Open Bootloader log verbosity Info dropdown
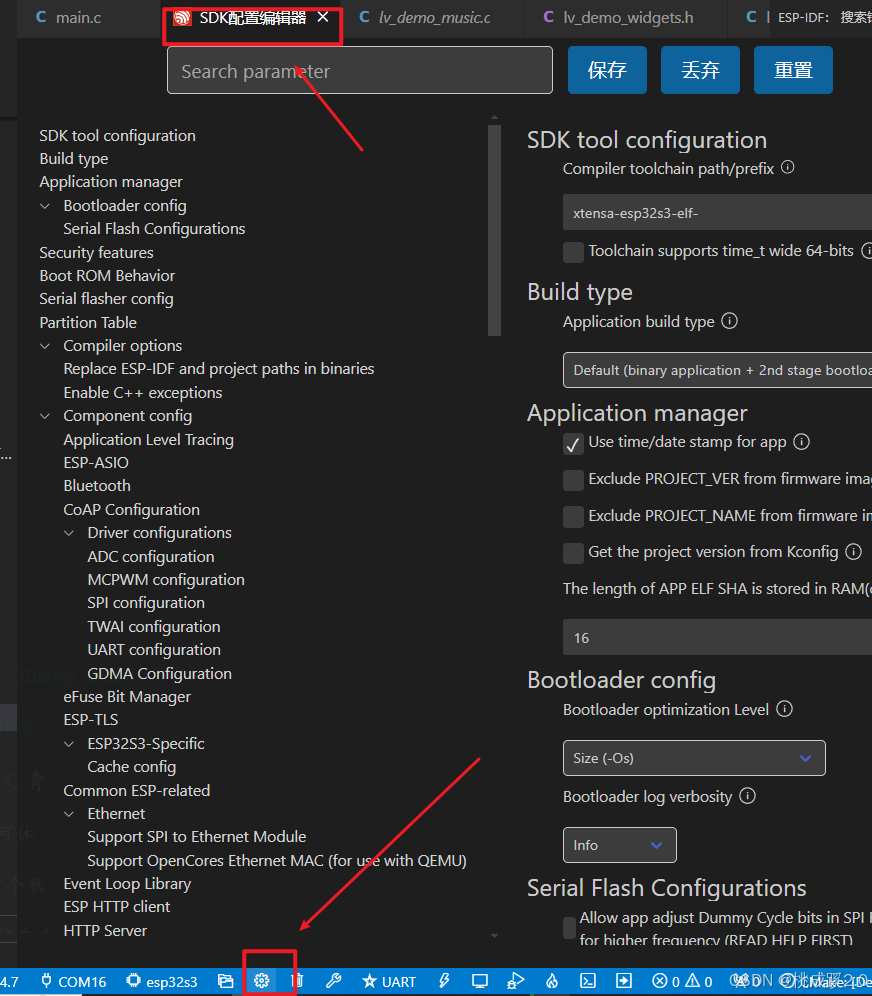The height and width of the screenshot is (996, 872). pos(619,845)
